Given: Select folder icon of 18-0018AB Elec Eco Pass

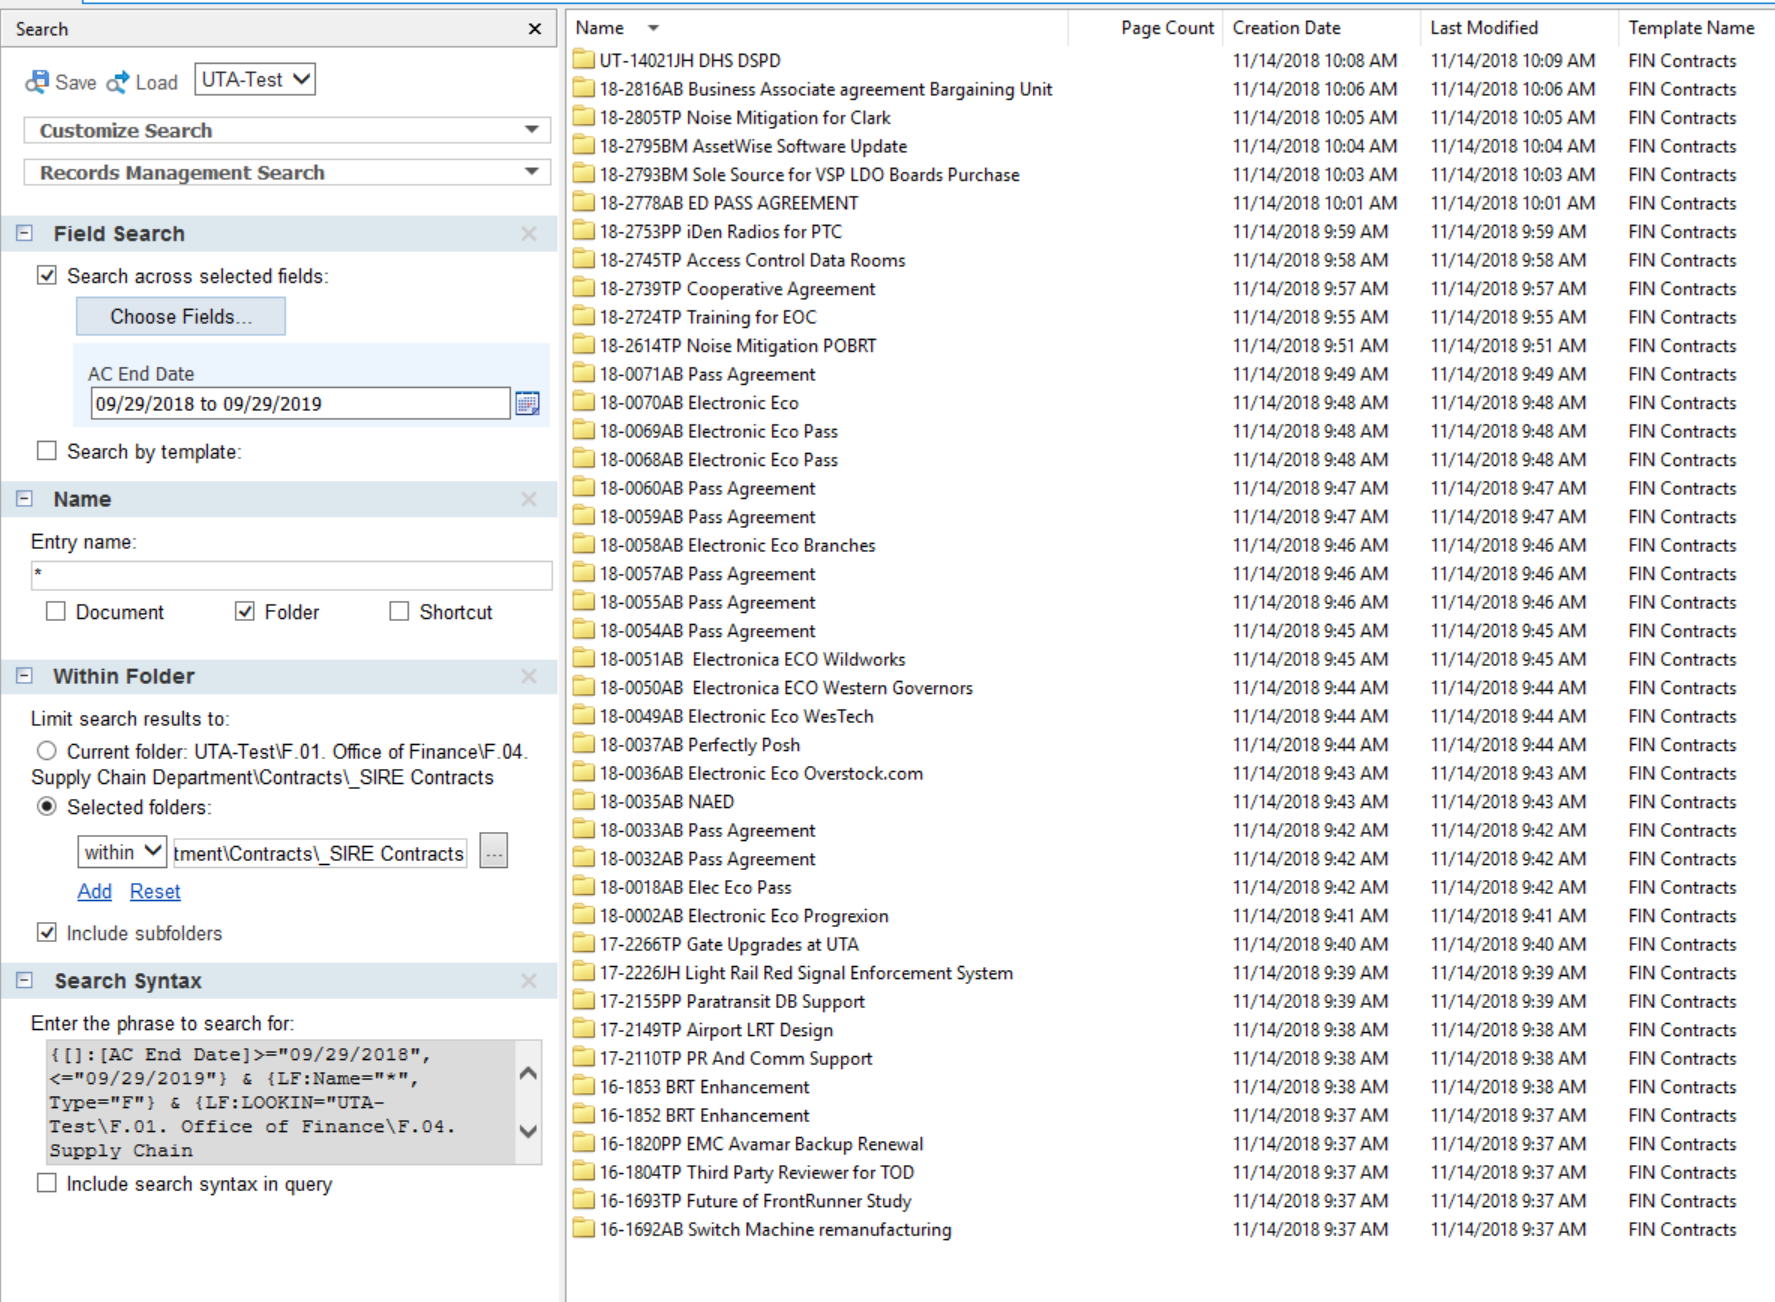Looking at the screenshot, I should click(584, 887).
